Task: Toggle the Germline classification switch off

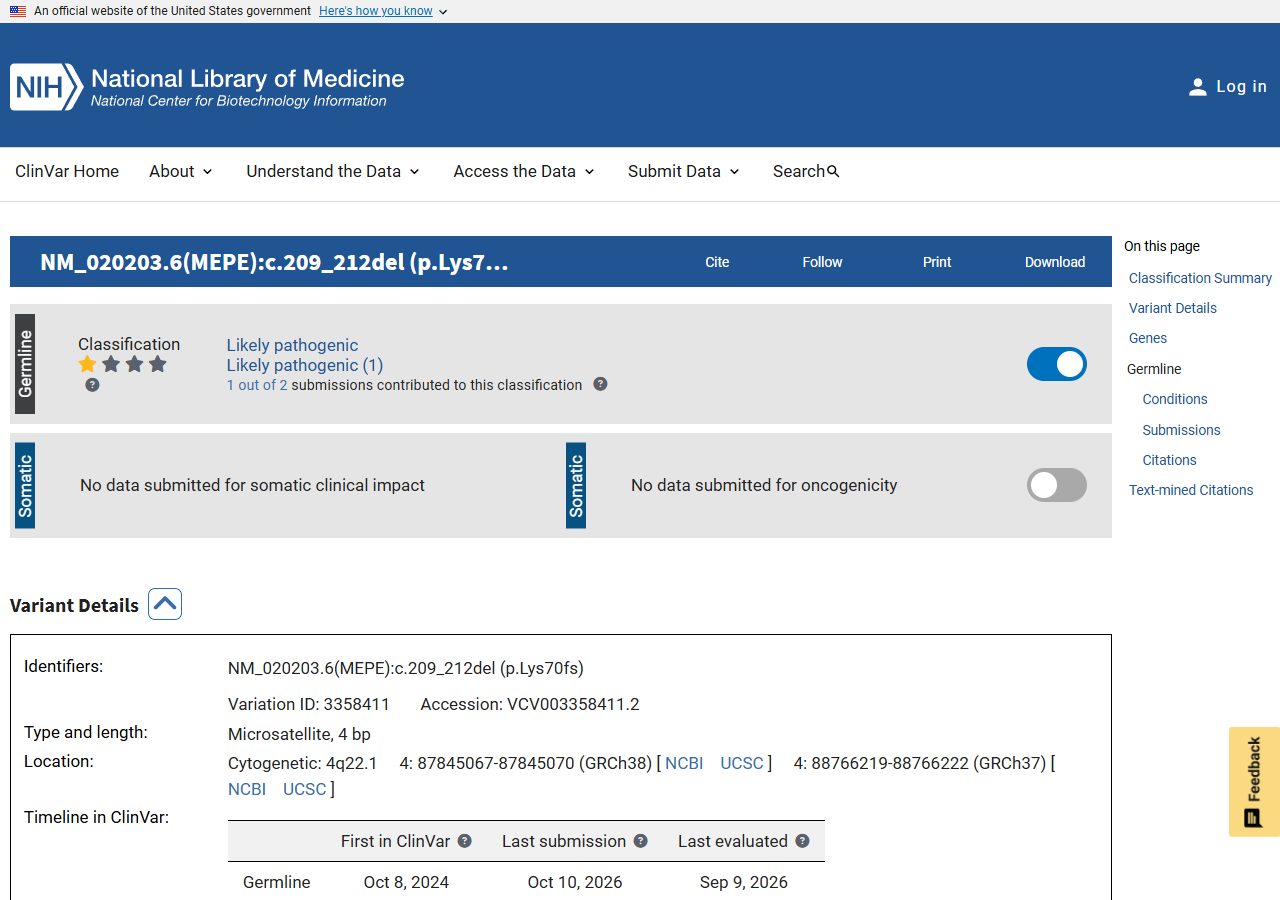Action: [1057, 364]
